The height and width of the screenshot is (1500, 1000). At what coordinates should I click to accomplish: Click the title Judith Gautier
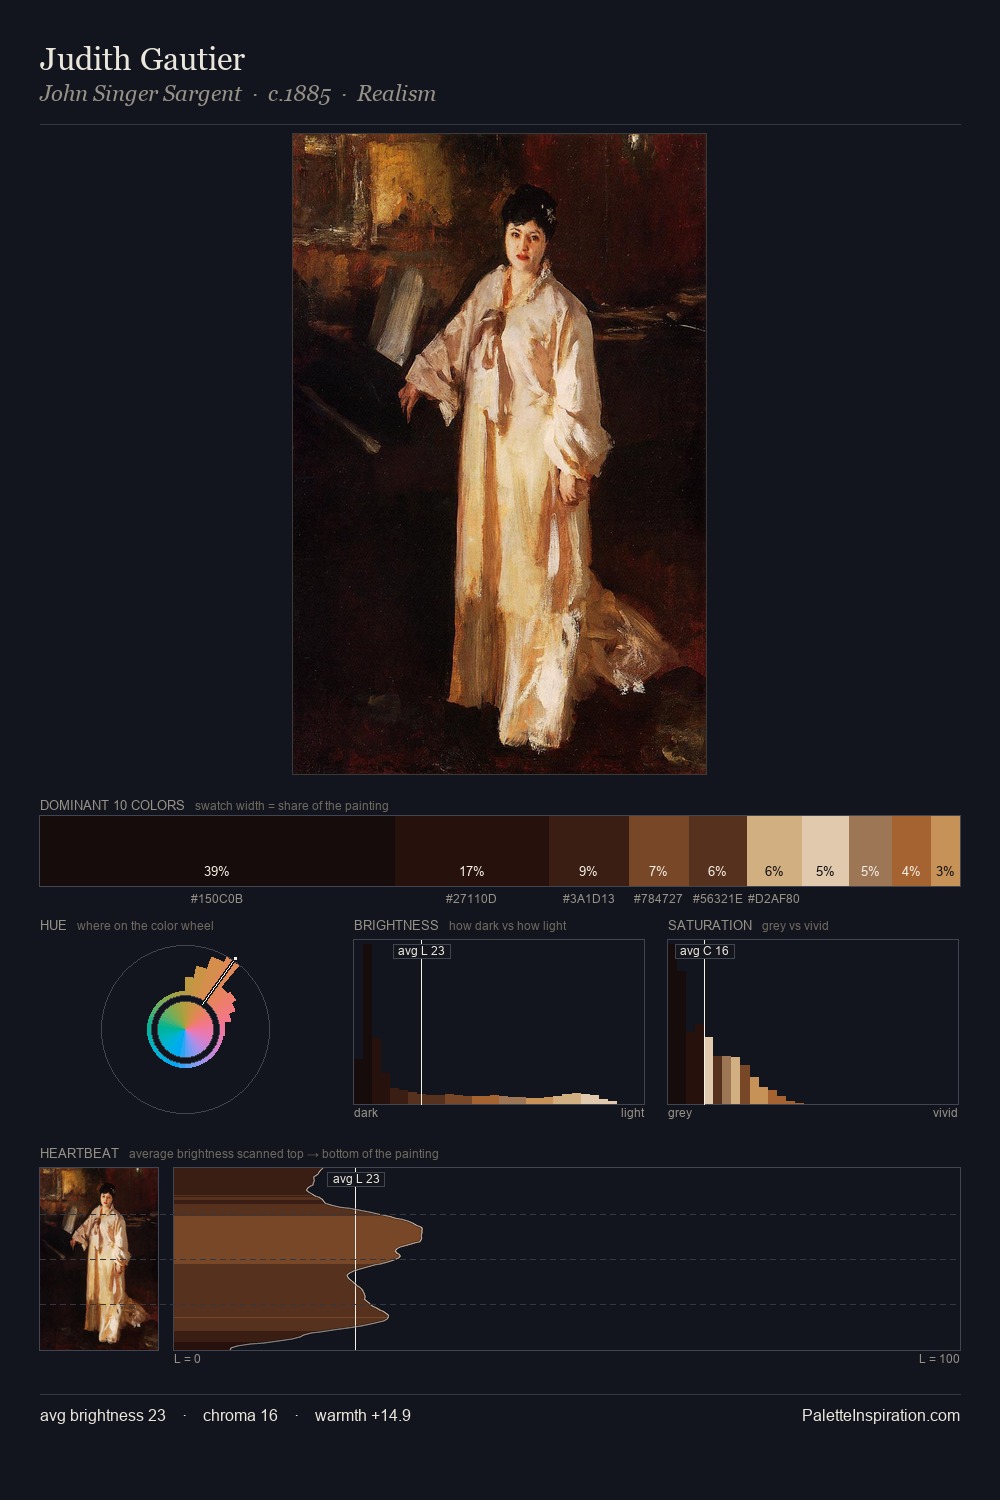[142, 59]
